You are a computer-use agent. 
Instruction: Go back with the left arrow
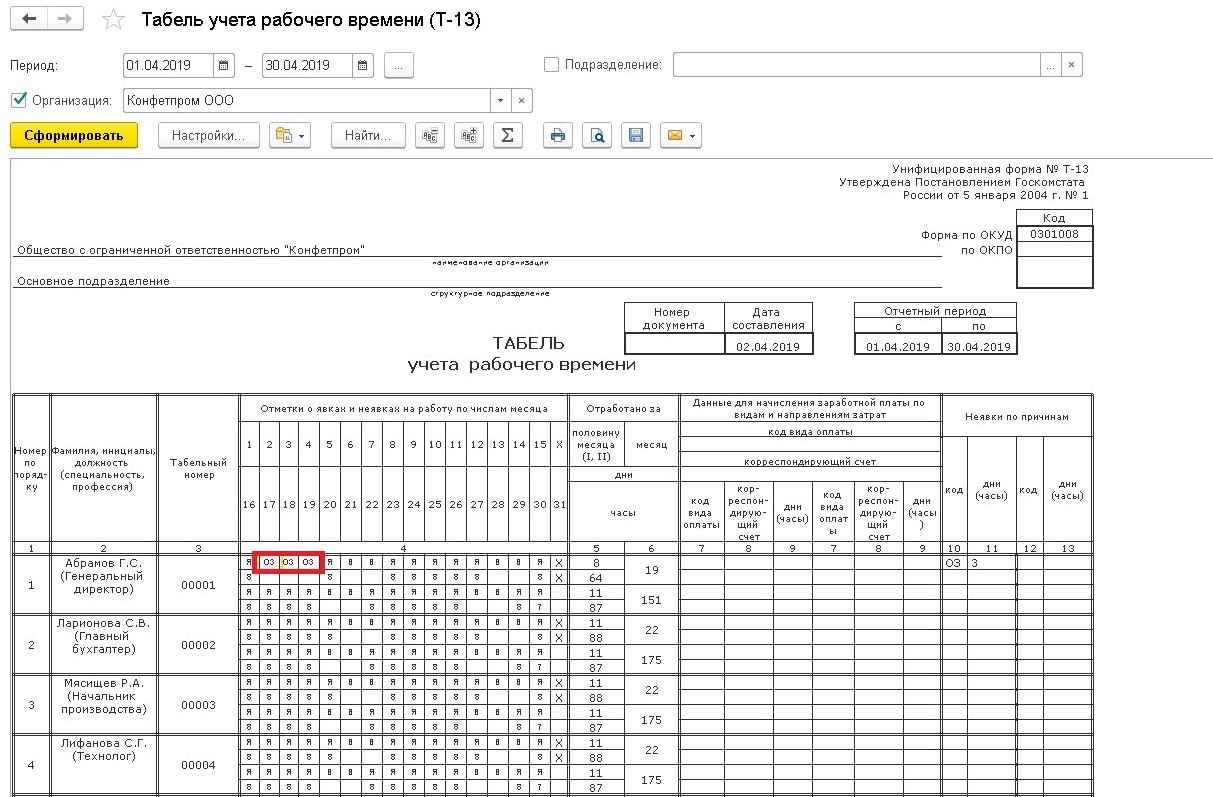click(x=30, y=19)
